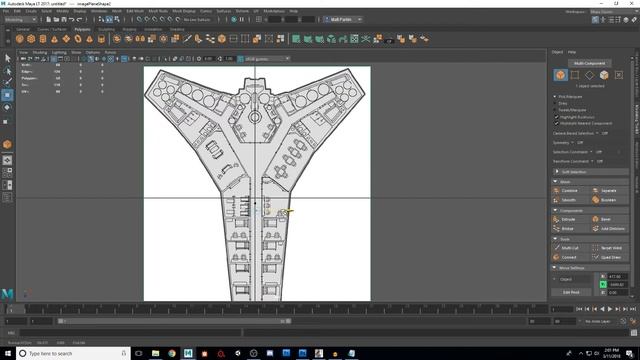Image resolution: width=640 pixels, height=360 pixels.
Task: Uncheck Highlight Backfaces
Action: [x=556, y=117]
